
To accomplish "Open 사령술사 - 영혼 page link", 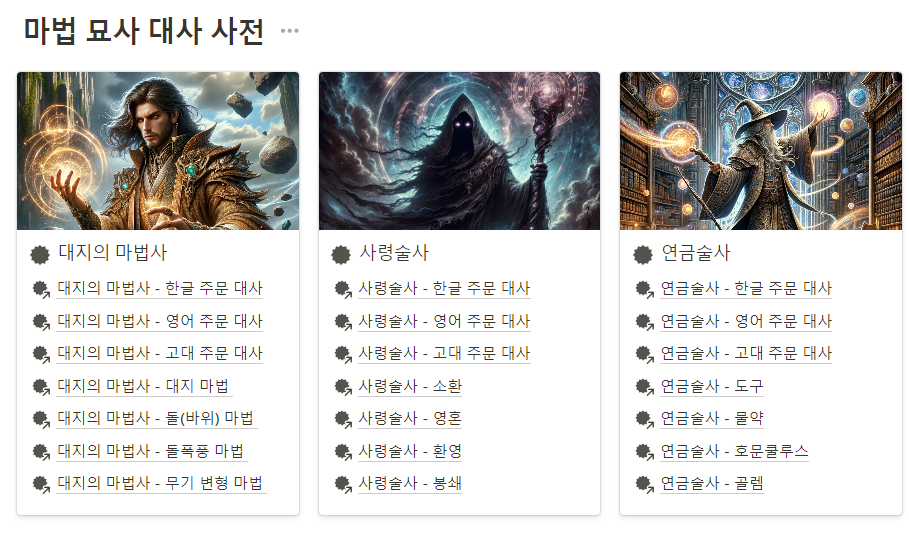I will tap(410, 418).
